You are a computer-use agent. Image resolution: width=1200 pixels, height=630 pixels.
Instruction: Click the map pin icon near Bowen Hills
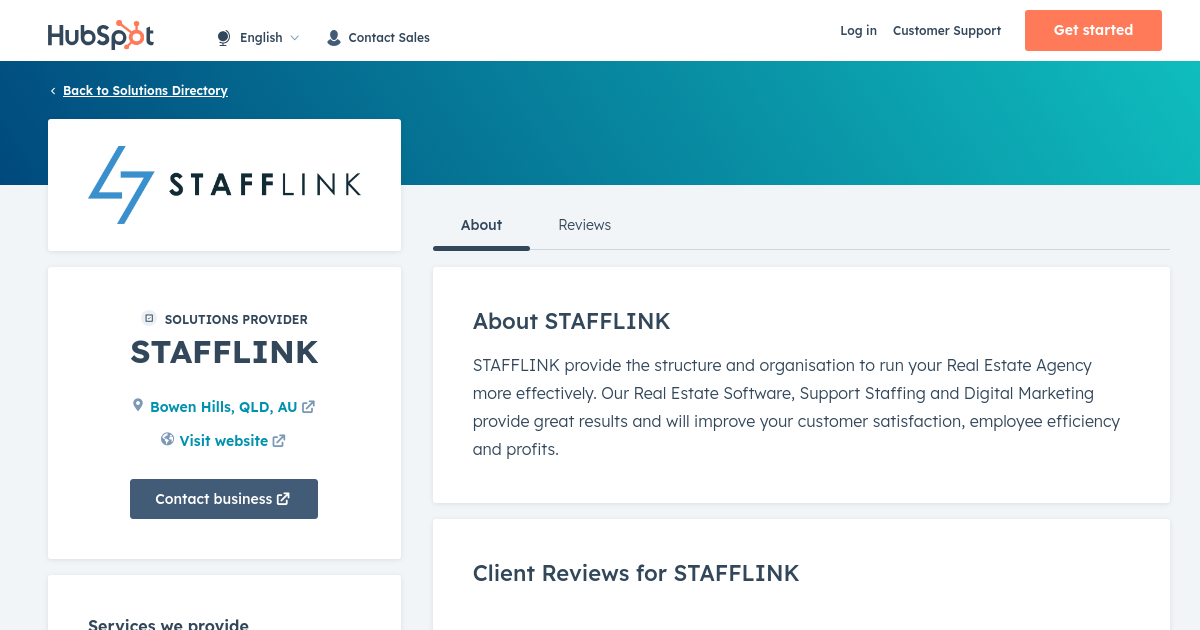pos(138,405)
